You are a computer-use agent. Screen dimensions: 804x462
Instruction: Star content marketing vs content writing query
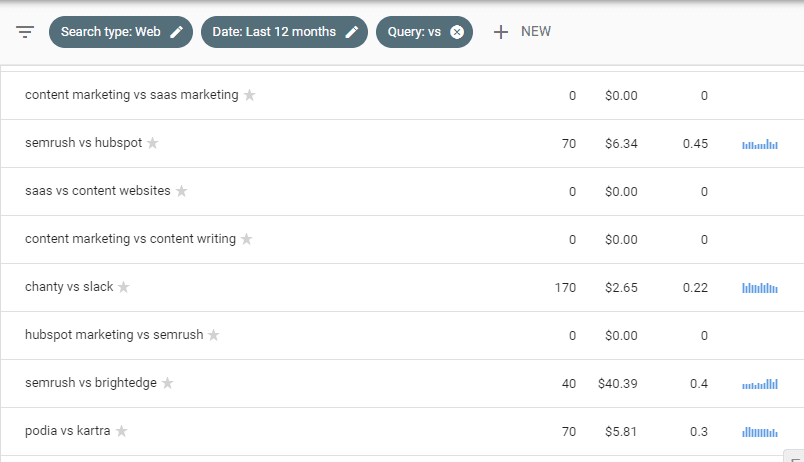tap(247, 239)
